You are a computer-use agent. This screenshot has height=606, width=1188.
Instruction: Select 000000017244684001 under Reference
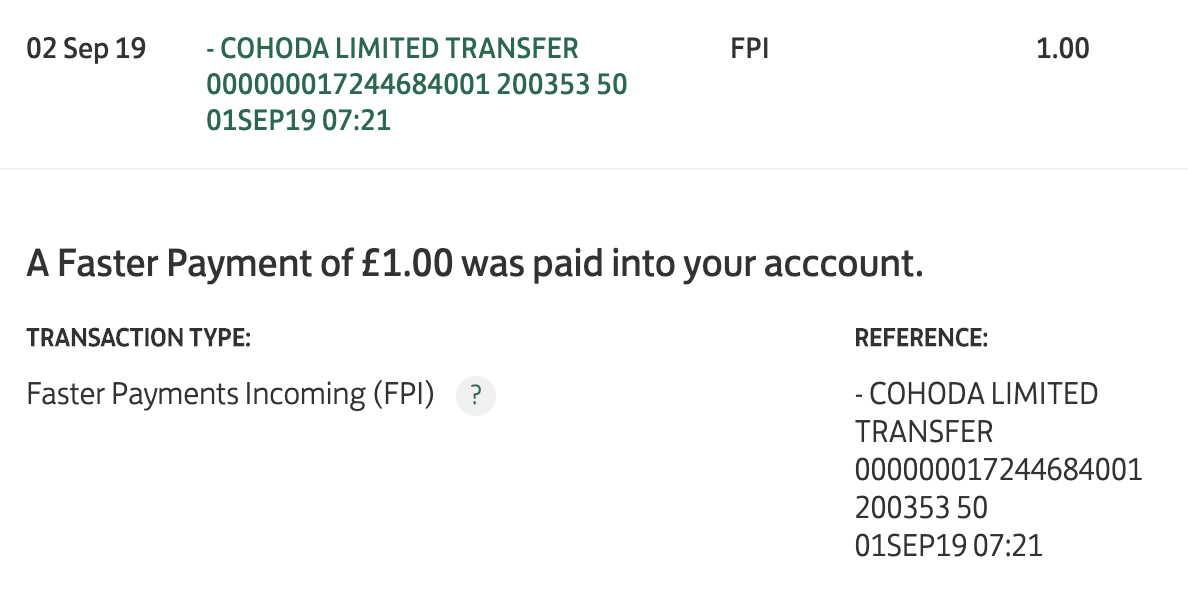point(998,470)
